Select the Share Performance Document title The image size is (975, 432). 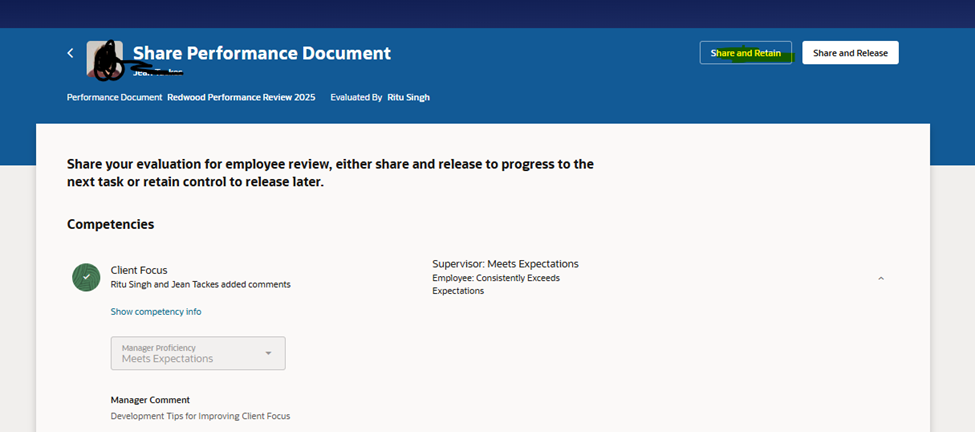[262, 53]
